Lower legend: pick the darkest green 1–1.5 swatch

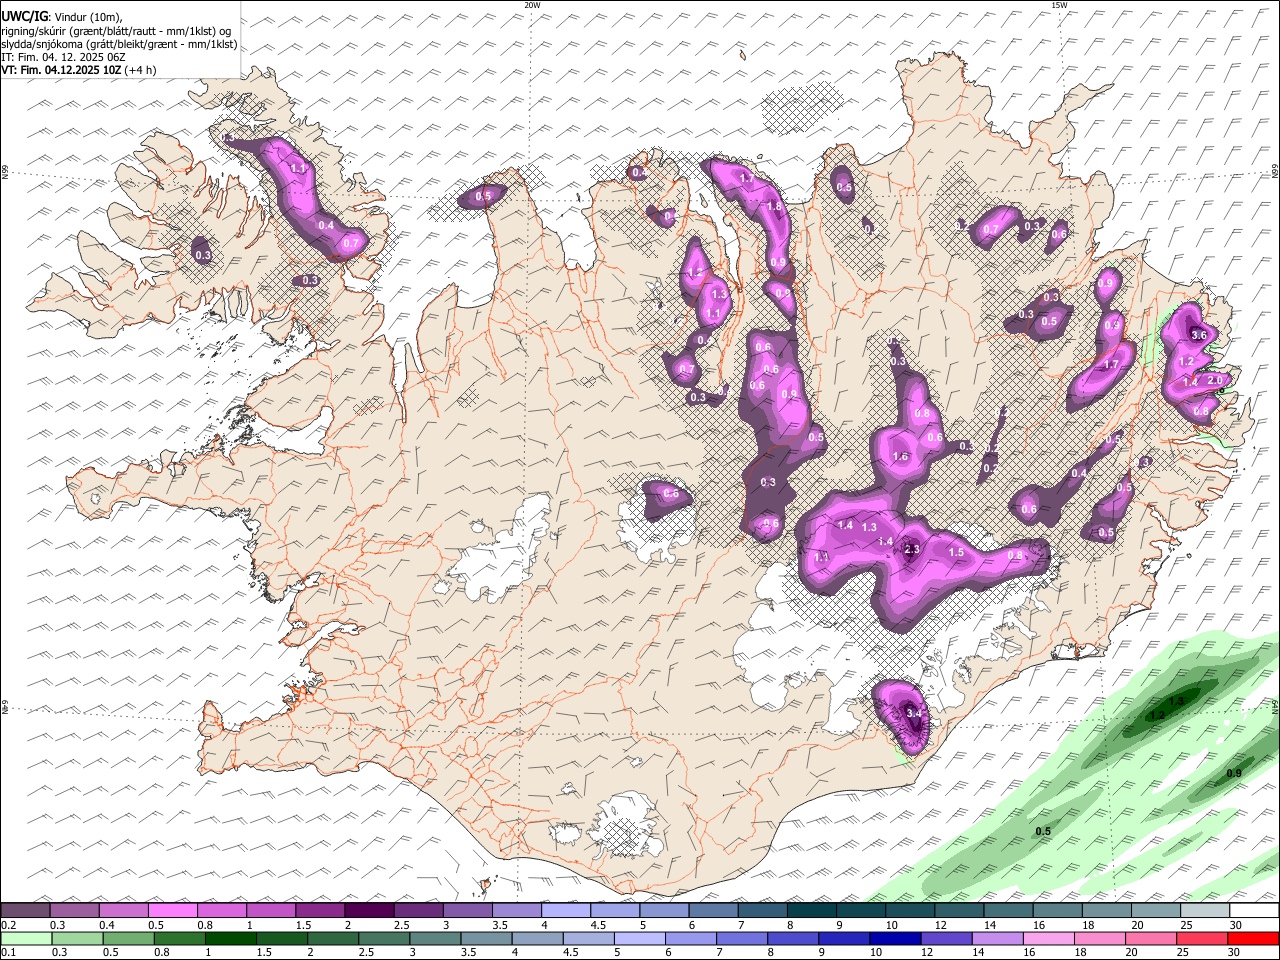pos(230,938)
